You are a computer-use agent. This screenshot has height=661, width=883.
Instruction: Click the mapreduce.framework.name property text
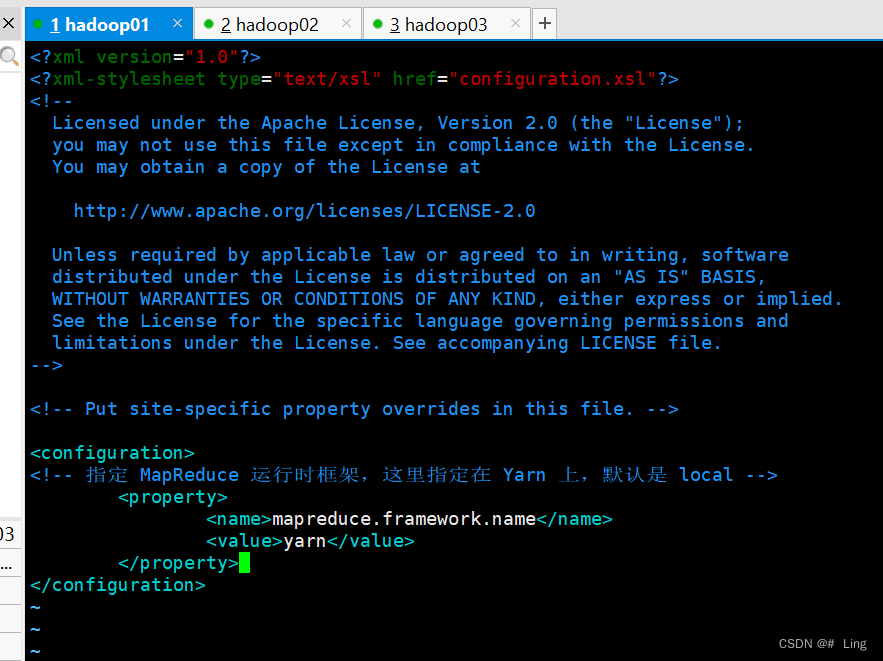(x=404, y=519)
